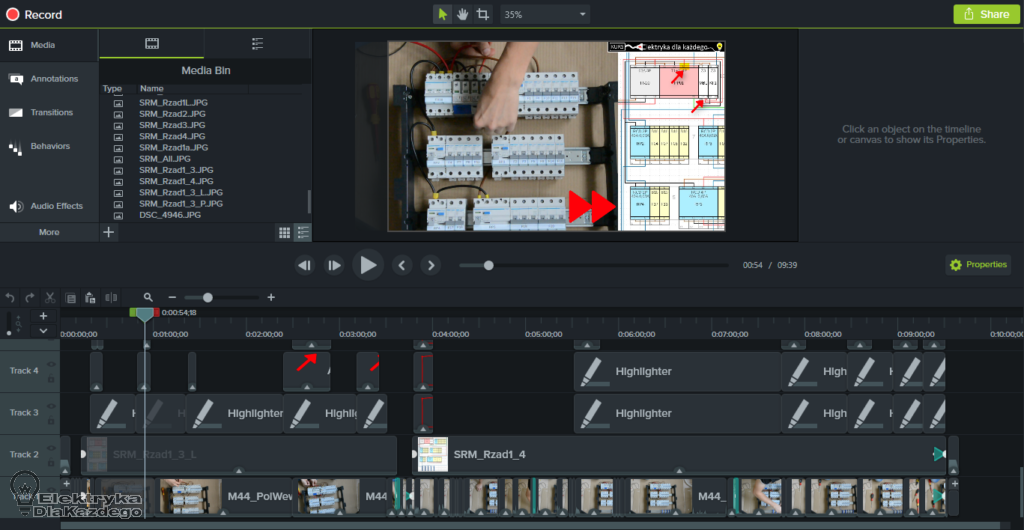Expand the More tools menu
Viewport: 1024px width, 530px height.
point(49,232)
